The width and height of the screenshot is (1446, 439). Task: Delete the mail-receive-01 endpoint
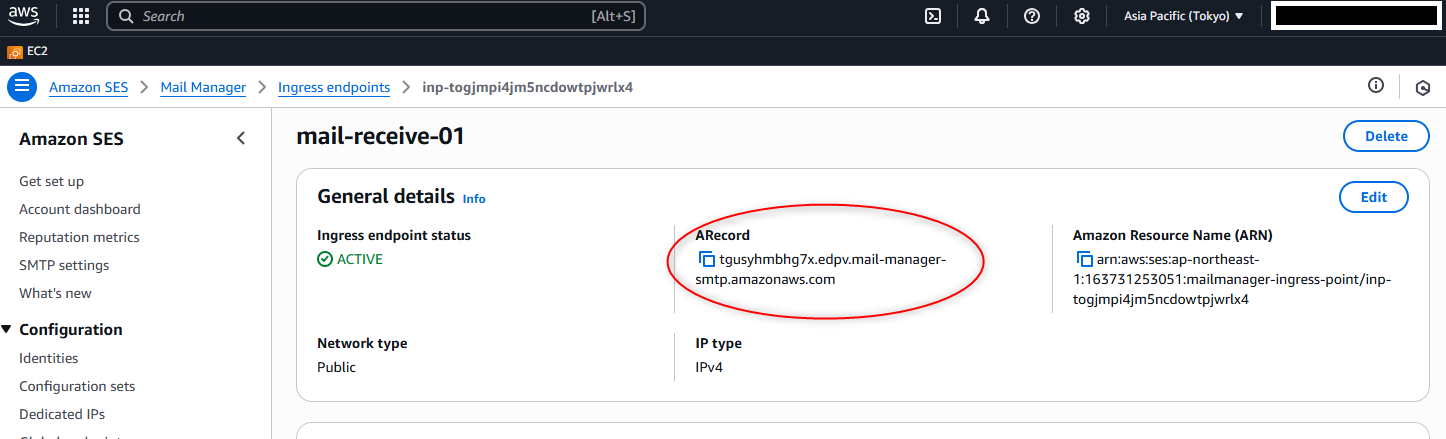pos(1385,136)
